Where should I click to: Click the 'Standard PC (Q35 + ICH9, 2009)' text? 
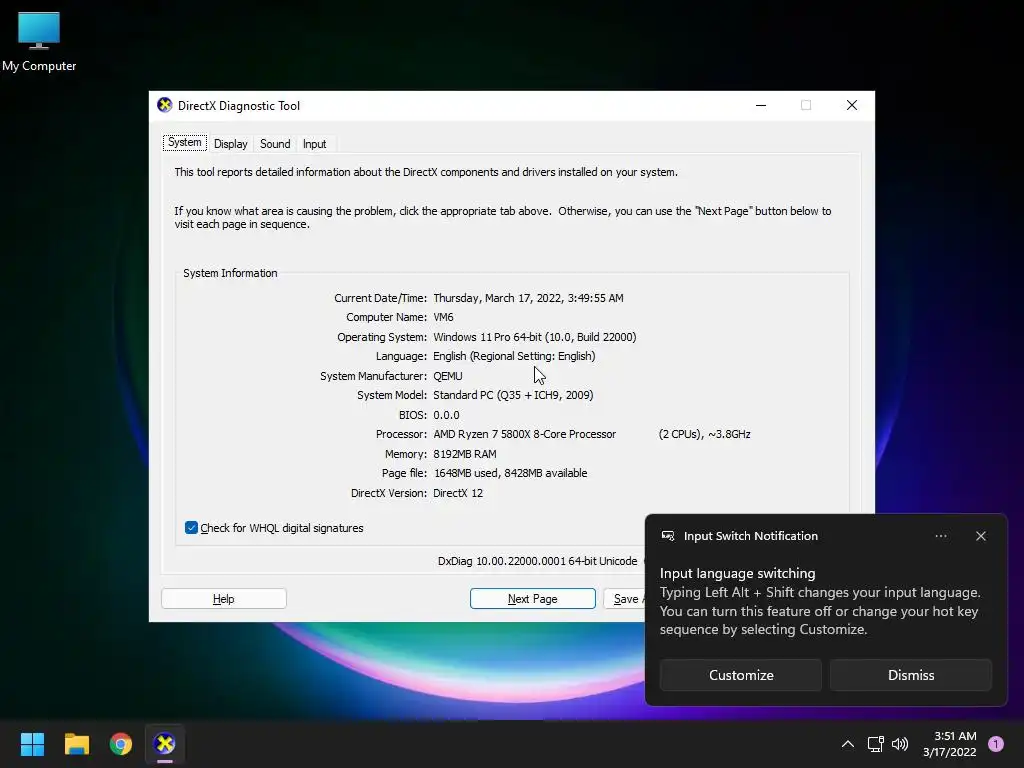(x=513, y=395)
